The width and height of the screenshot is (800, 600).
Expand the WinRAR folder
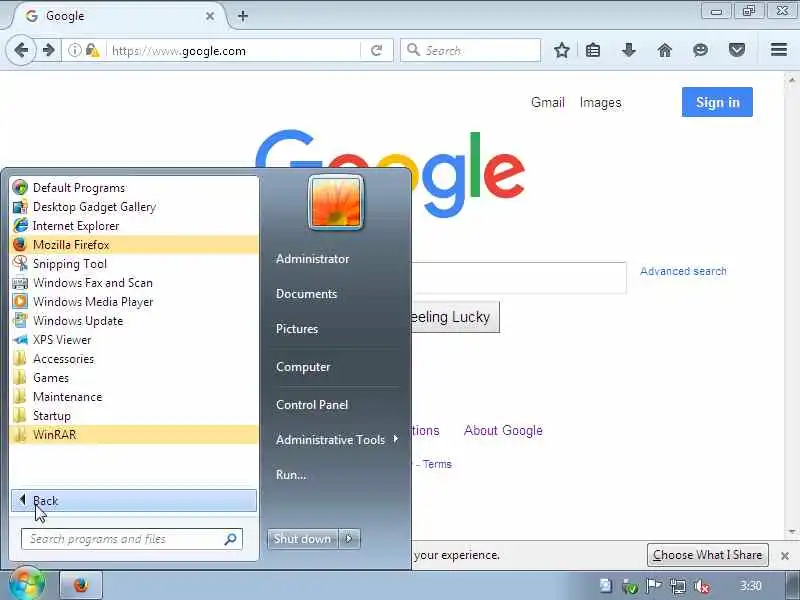click(x=134, y=435)
